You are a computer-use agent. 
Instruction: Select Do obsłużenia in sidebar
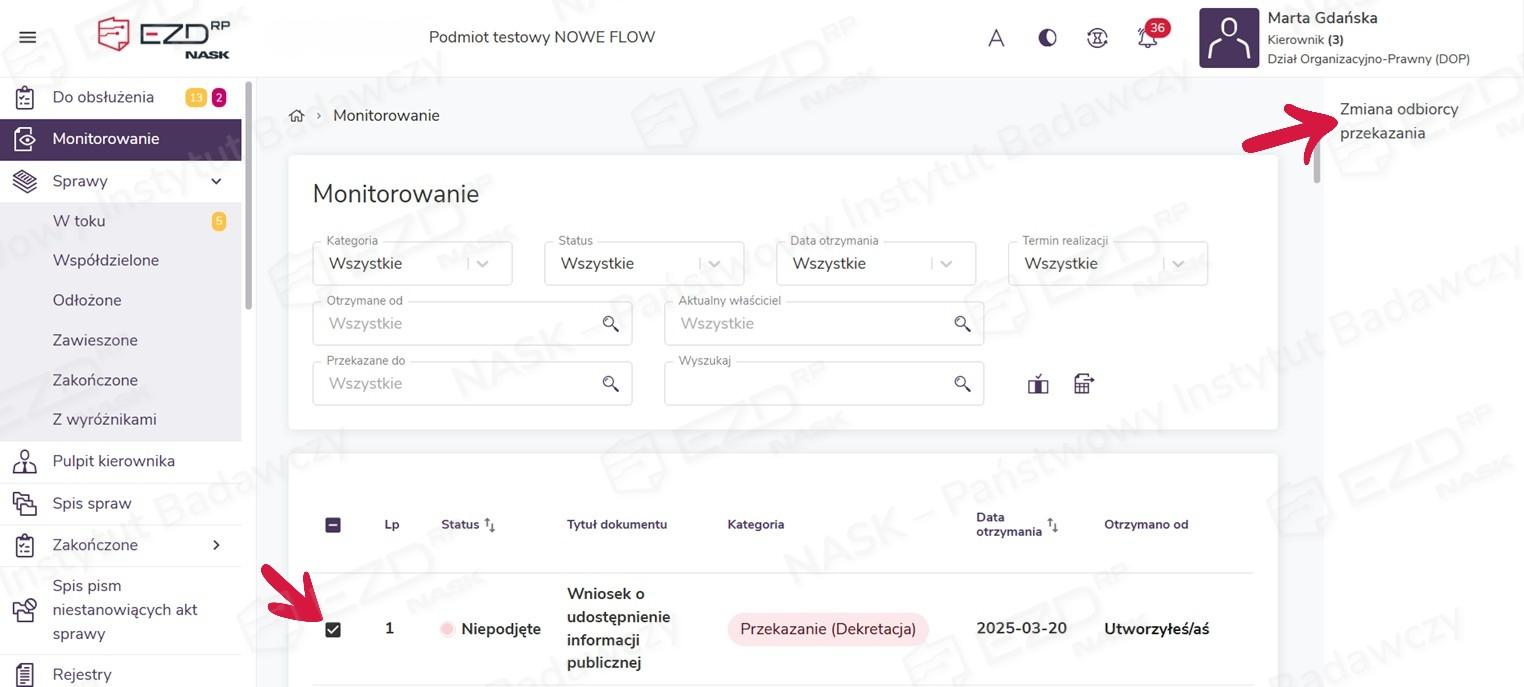coord(103,97)
